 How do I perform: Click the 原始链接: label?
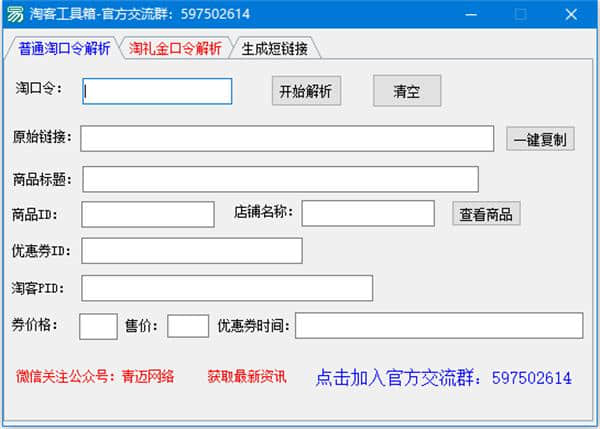[x=42, y=137]
